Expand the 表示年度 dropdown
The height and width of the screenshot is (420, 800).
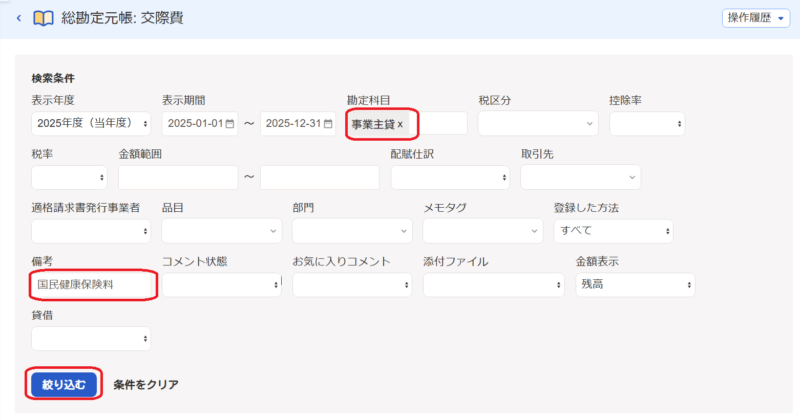(91, 124)
